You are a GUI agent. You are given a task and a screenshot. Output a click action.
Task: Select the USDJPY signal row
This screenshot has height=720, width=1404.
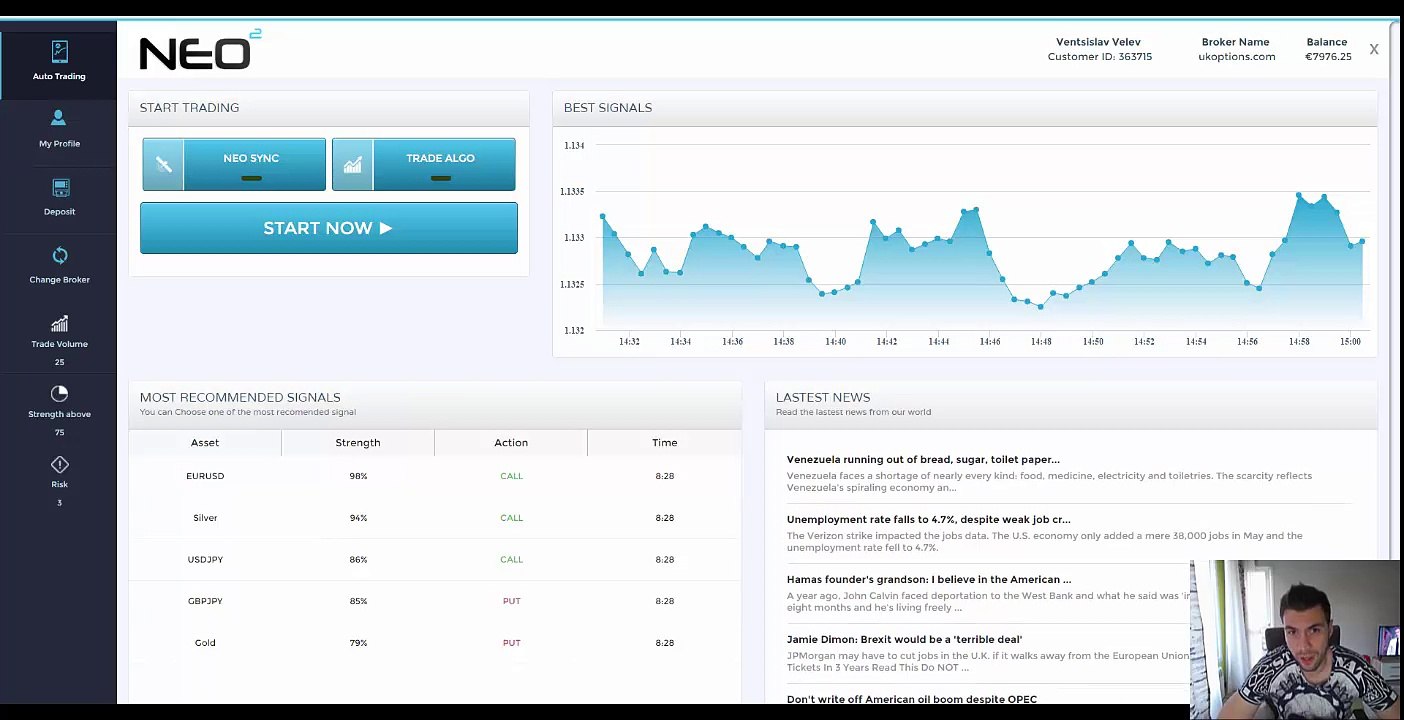point(435,559)
